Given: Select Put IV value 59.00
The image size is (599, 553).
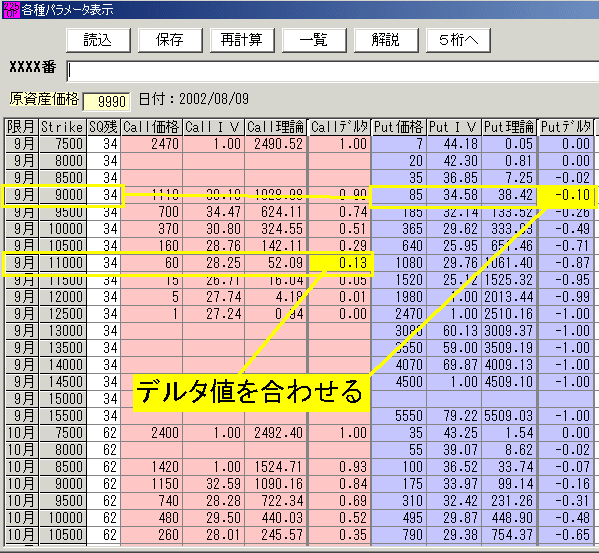Looking at the screenshot, I should point(454,348).
